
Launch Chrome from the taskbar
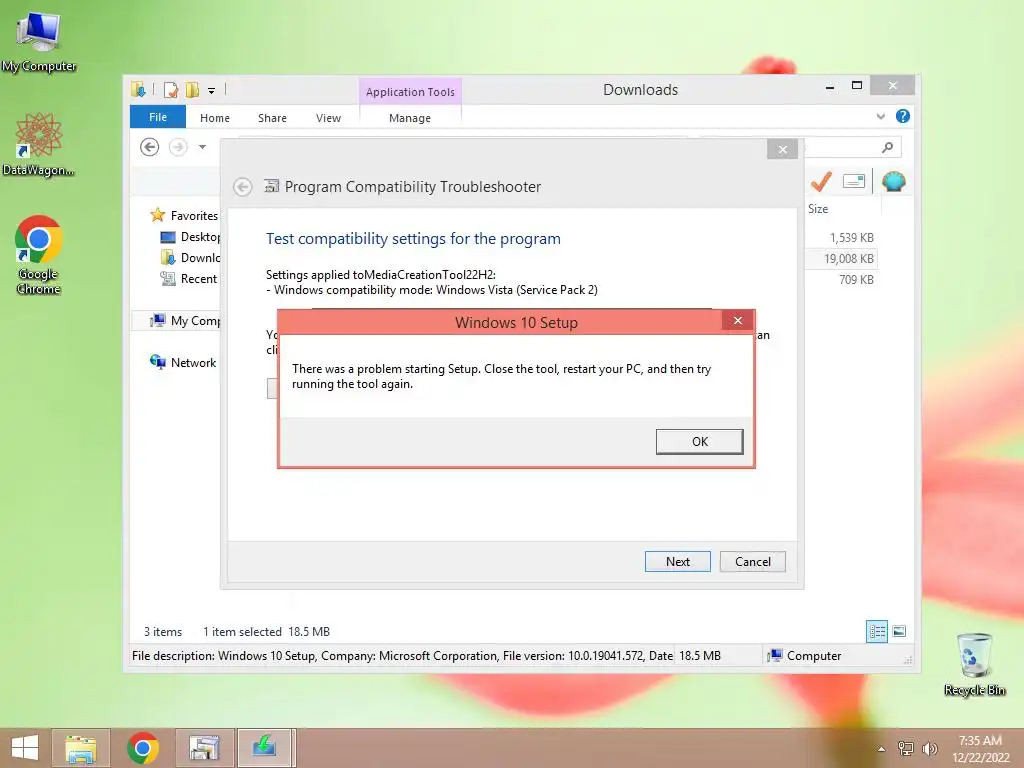[143, 748]
